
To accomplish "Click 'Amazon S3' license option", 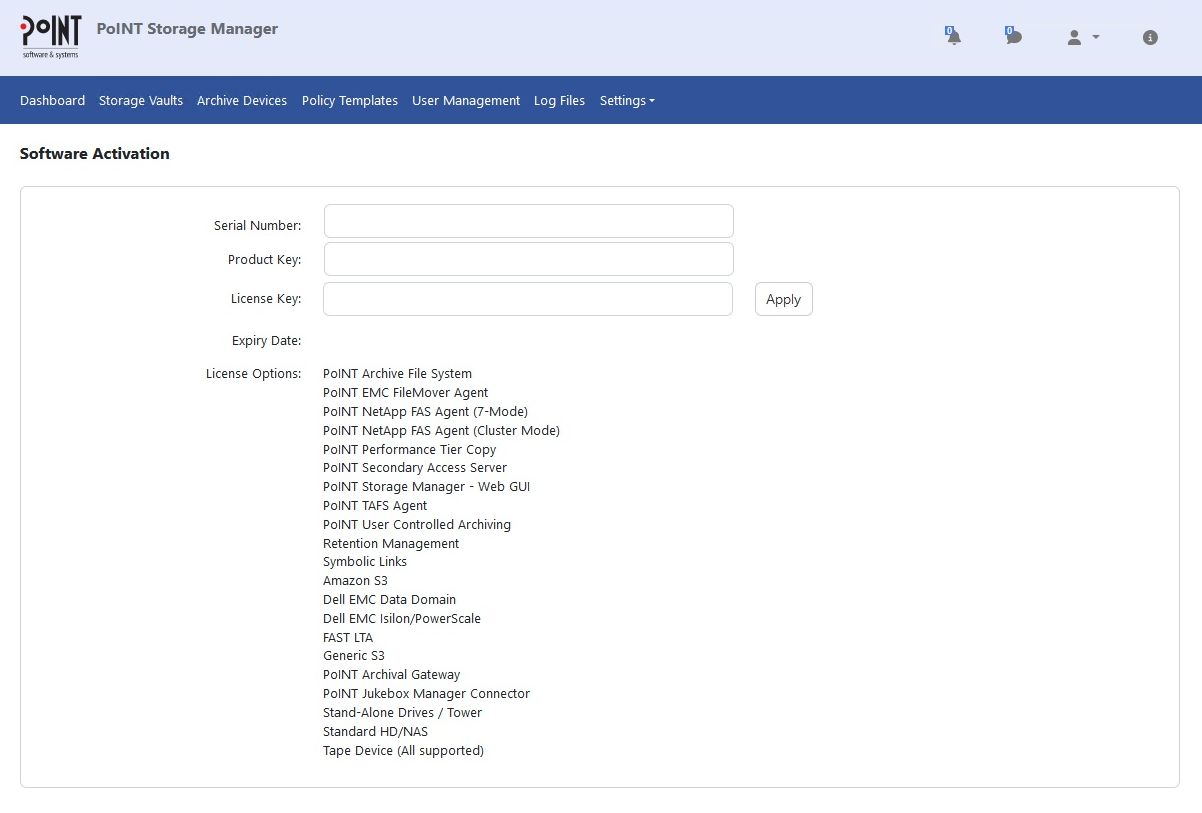I will [x=355, y=581].
